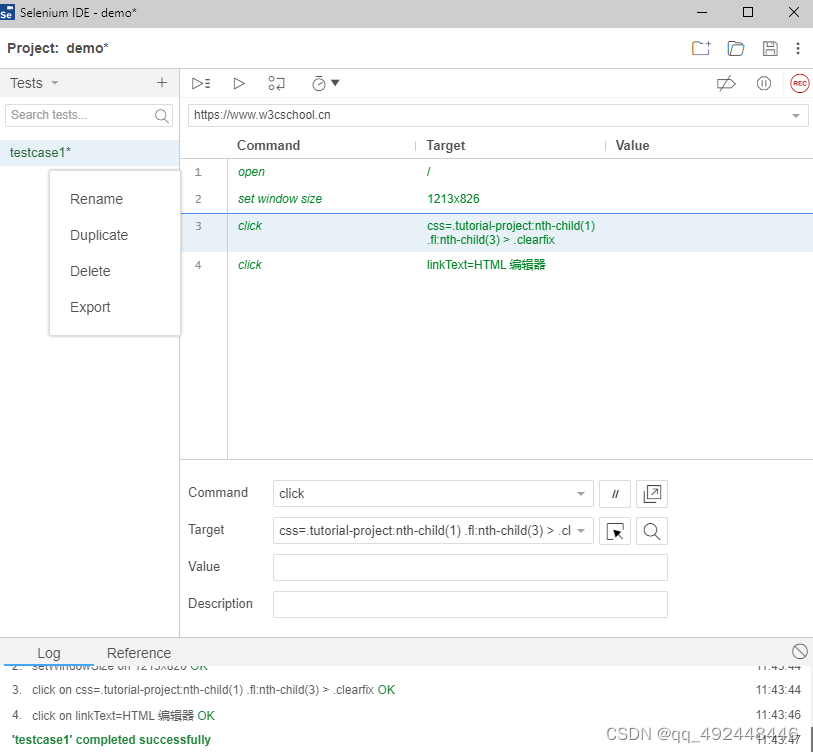
Task: Toggle pause on exceptions
Action: 764,84
